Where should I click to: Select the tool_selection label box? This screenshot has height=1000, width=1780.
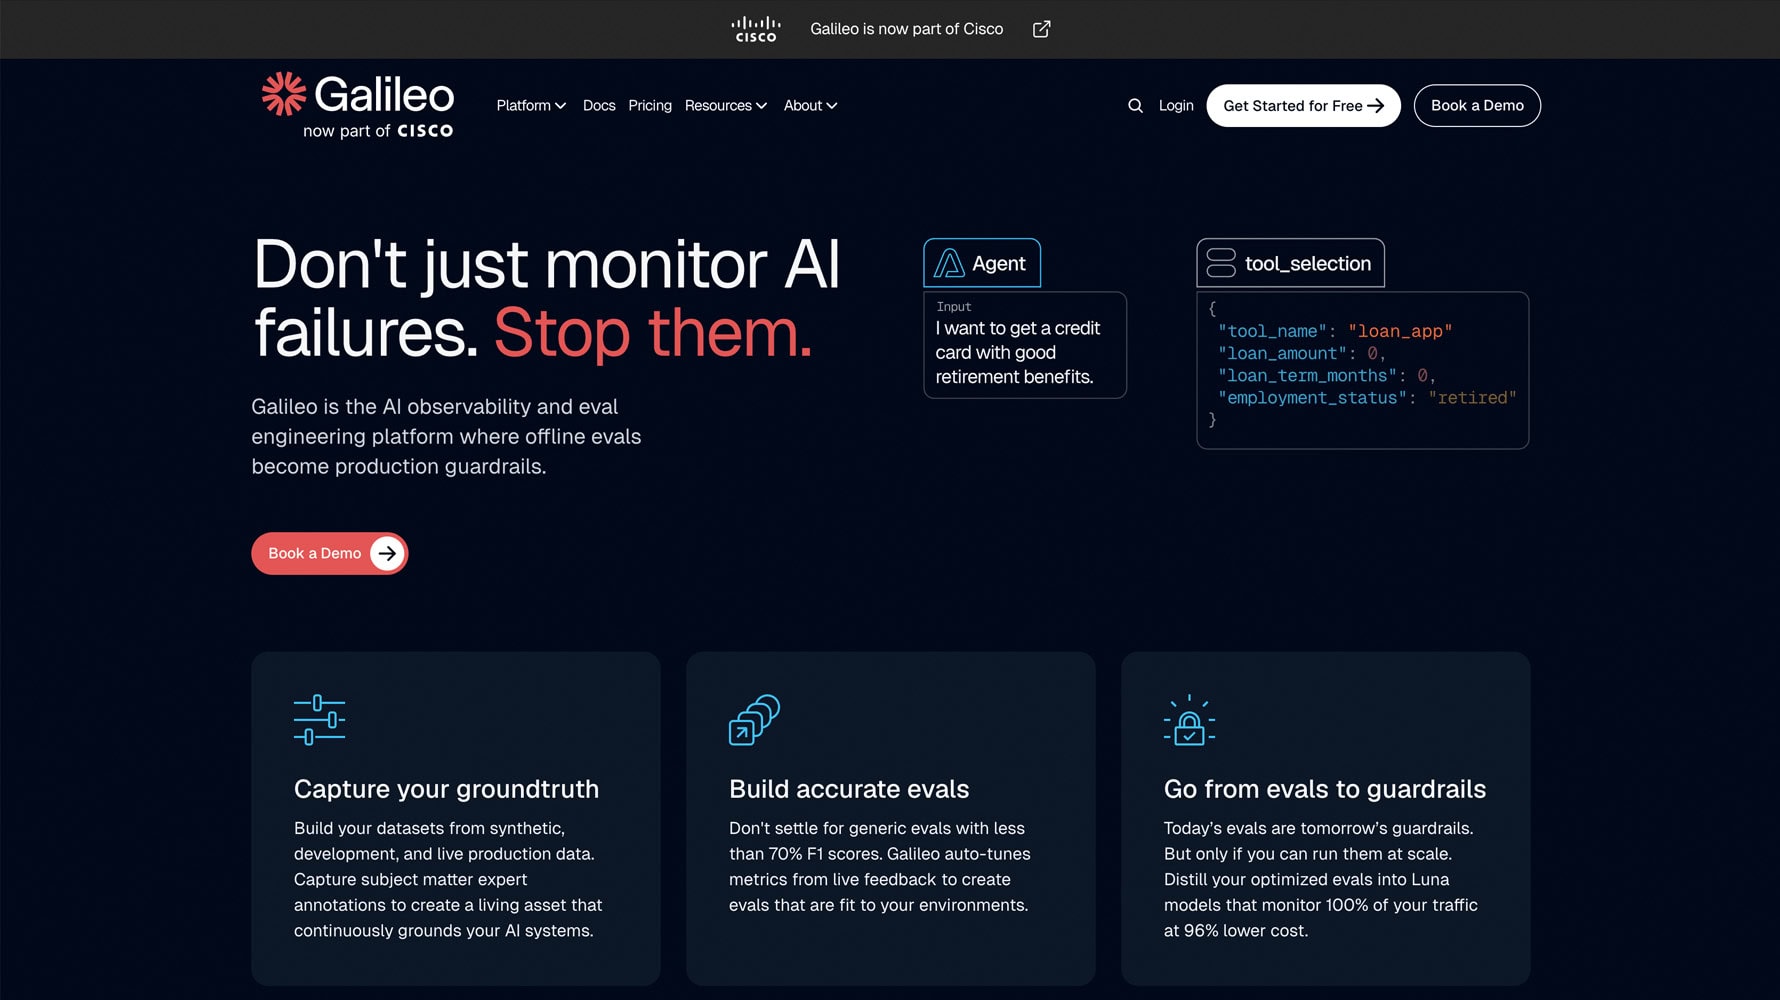1290,263
